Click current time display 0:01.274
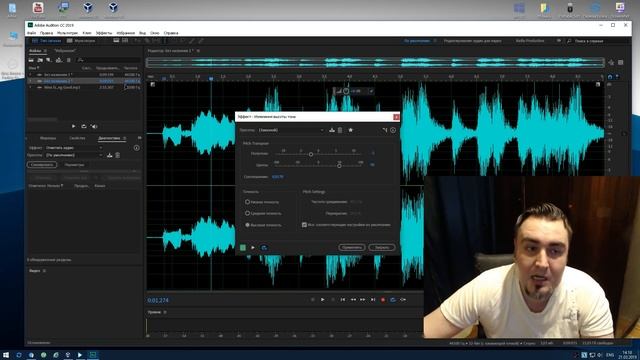The image size is (640, 360). (x=158, y=300)
